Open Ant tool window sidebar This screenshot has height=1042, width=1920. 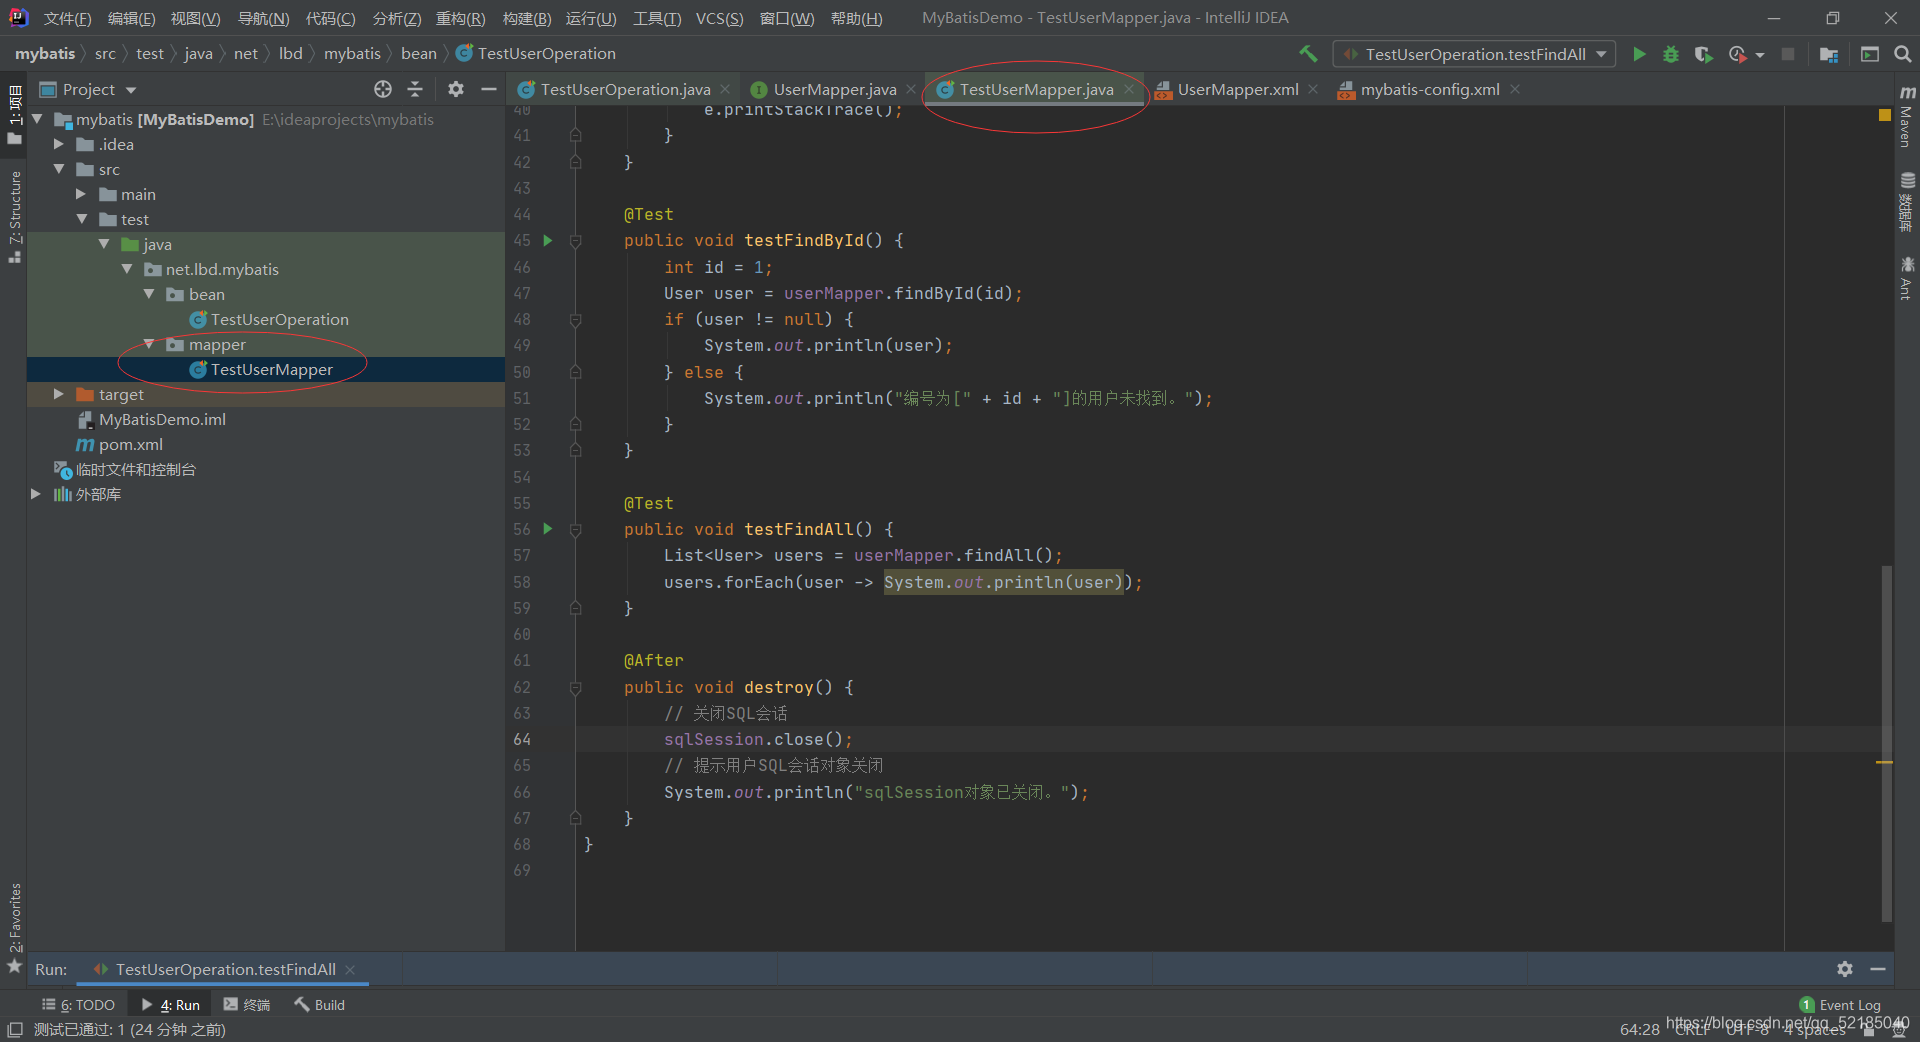pos(1907,278)
